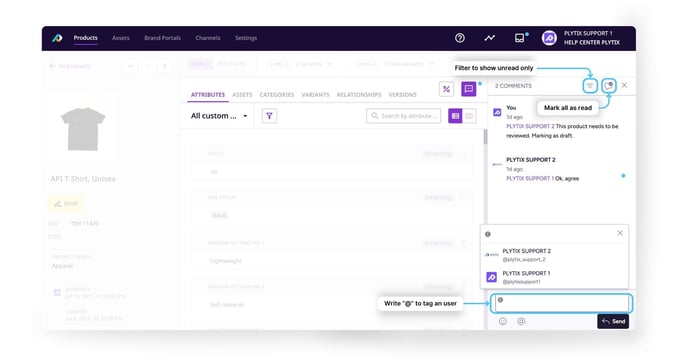Click the Search by attribute field
The image size is (688, 364).
[404, 116]
